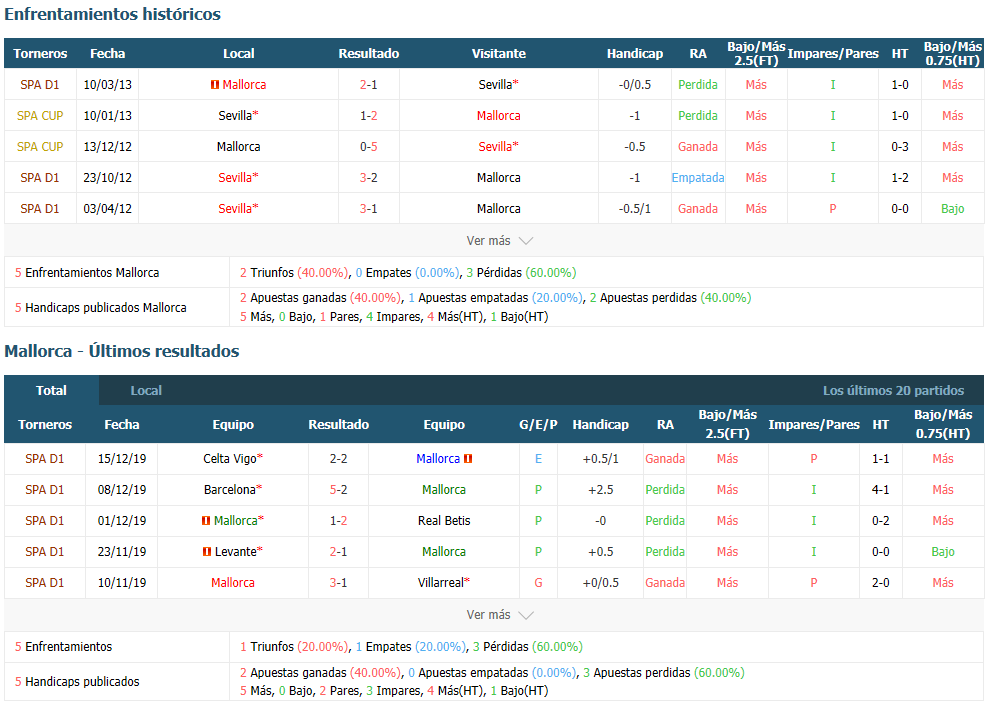Click Handicap column header in historical table
Screen dimensions: 992x707
click(635, 54)
